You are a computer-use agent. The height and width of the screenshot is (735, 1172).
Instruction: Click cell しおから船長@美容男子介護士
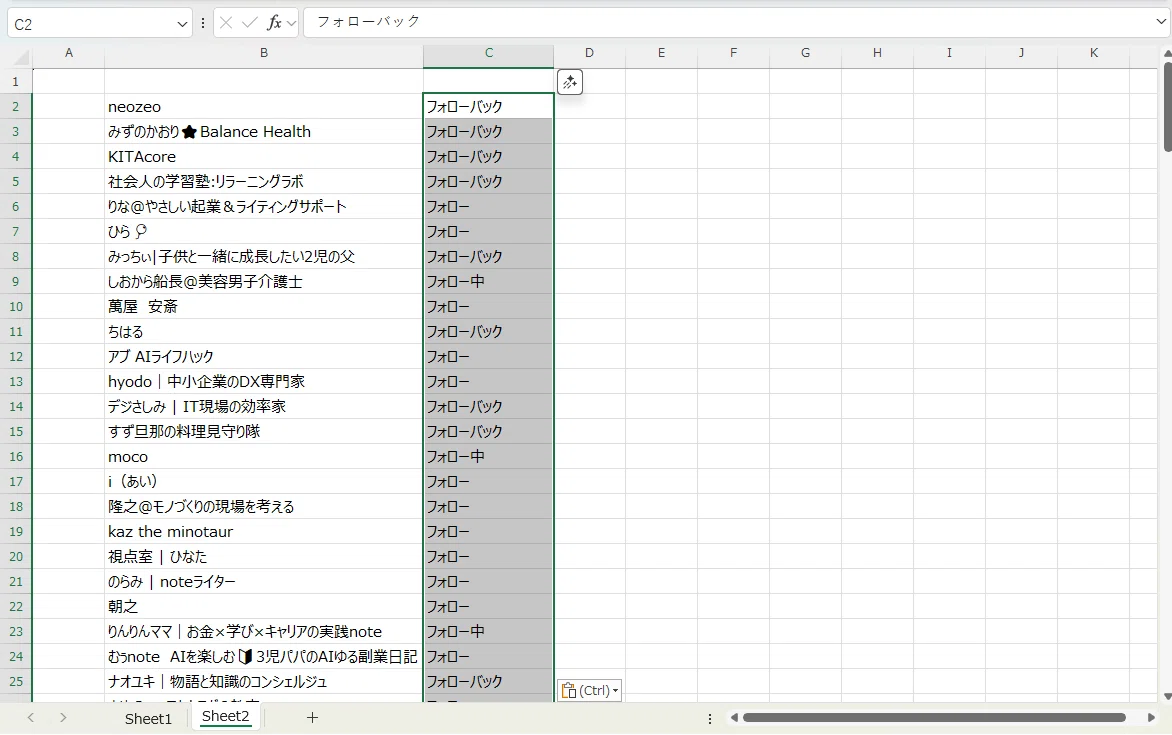coord(264,282)
